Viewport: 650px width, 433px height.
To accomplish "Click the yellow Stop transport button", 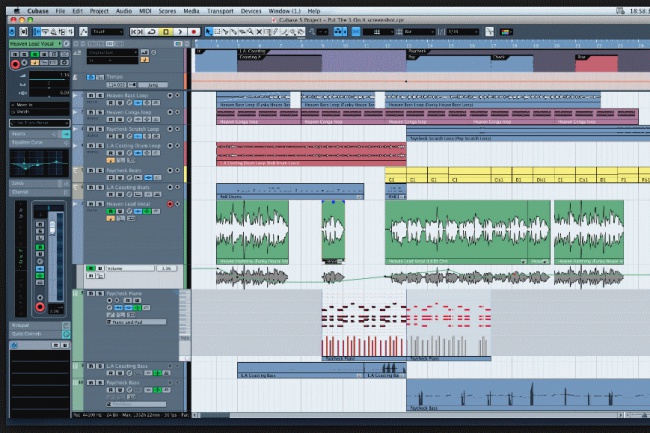I will click(166, 32).
